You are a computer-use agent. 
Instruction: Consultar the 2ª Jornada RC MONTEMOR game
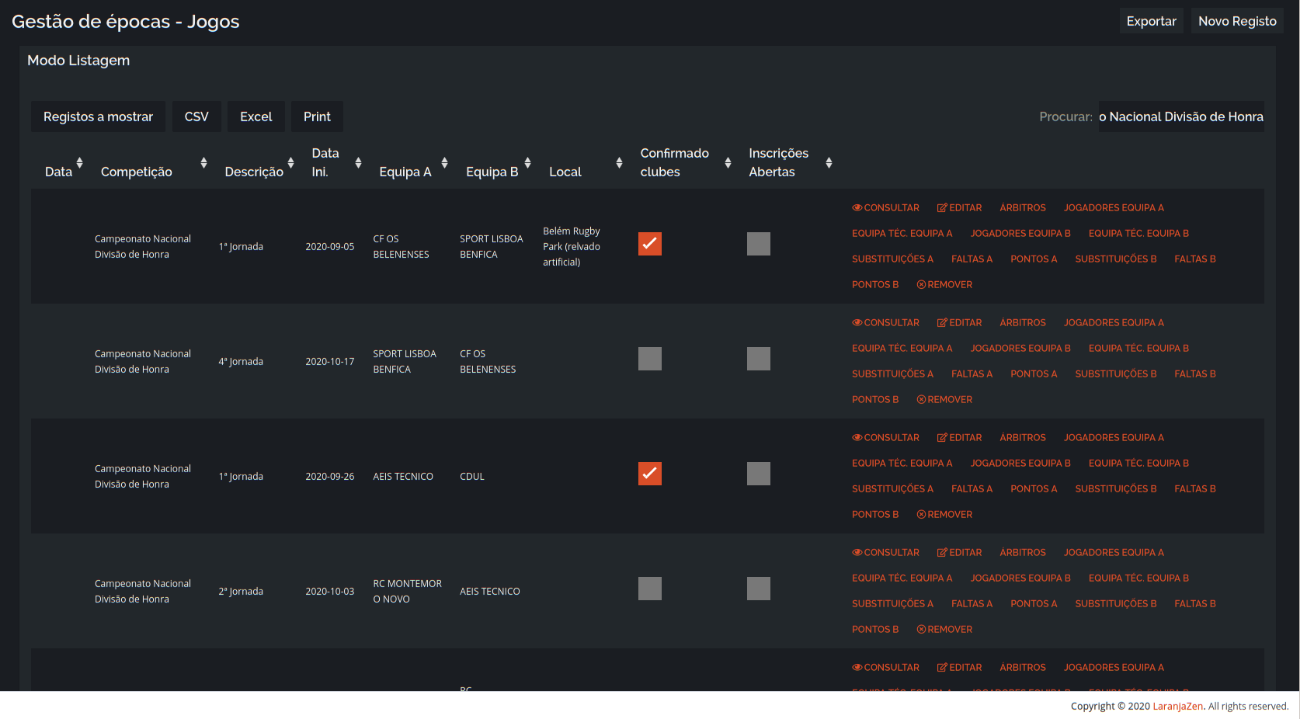885,553
